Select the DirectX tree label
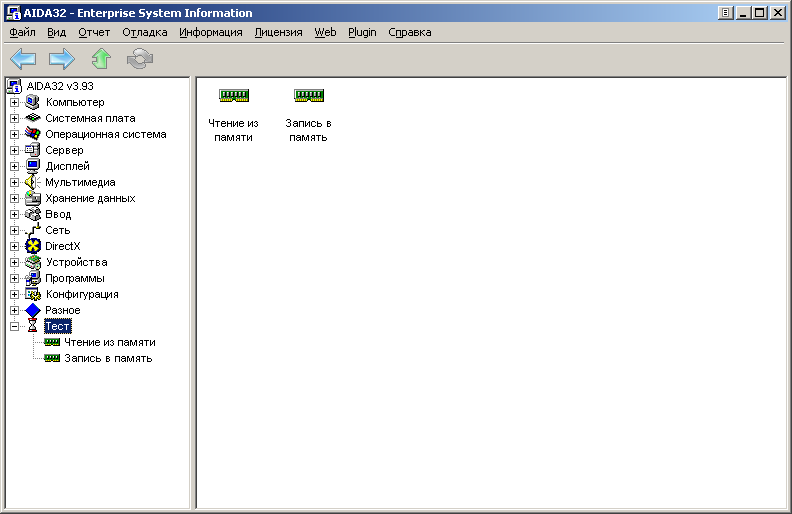The width and height of the screenshot is (792, 514). 63,246
